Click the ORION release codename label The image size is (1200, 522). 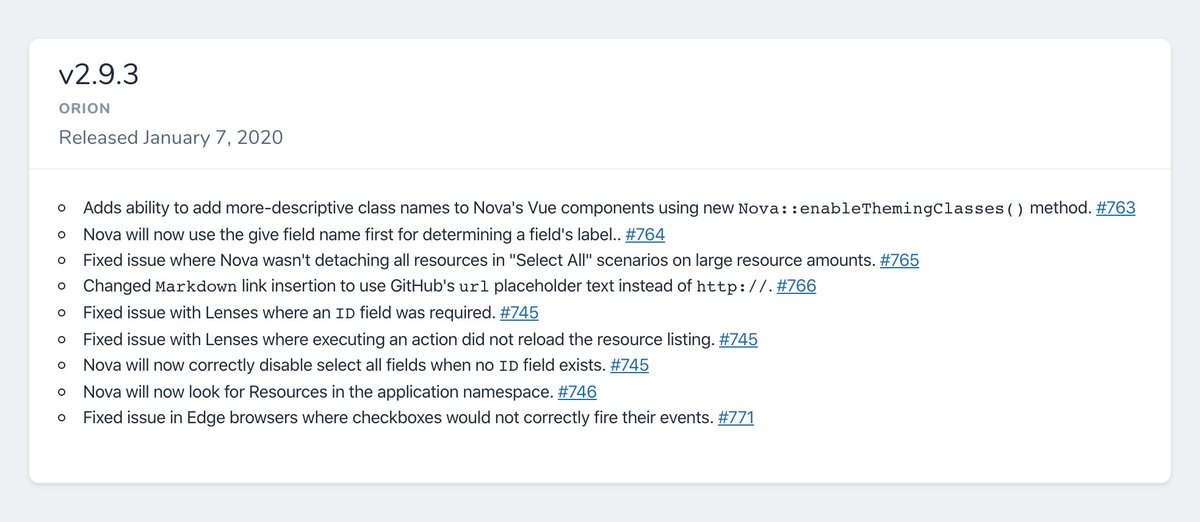[85, 108]
